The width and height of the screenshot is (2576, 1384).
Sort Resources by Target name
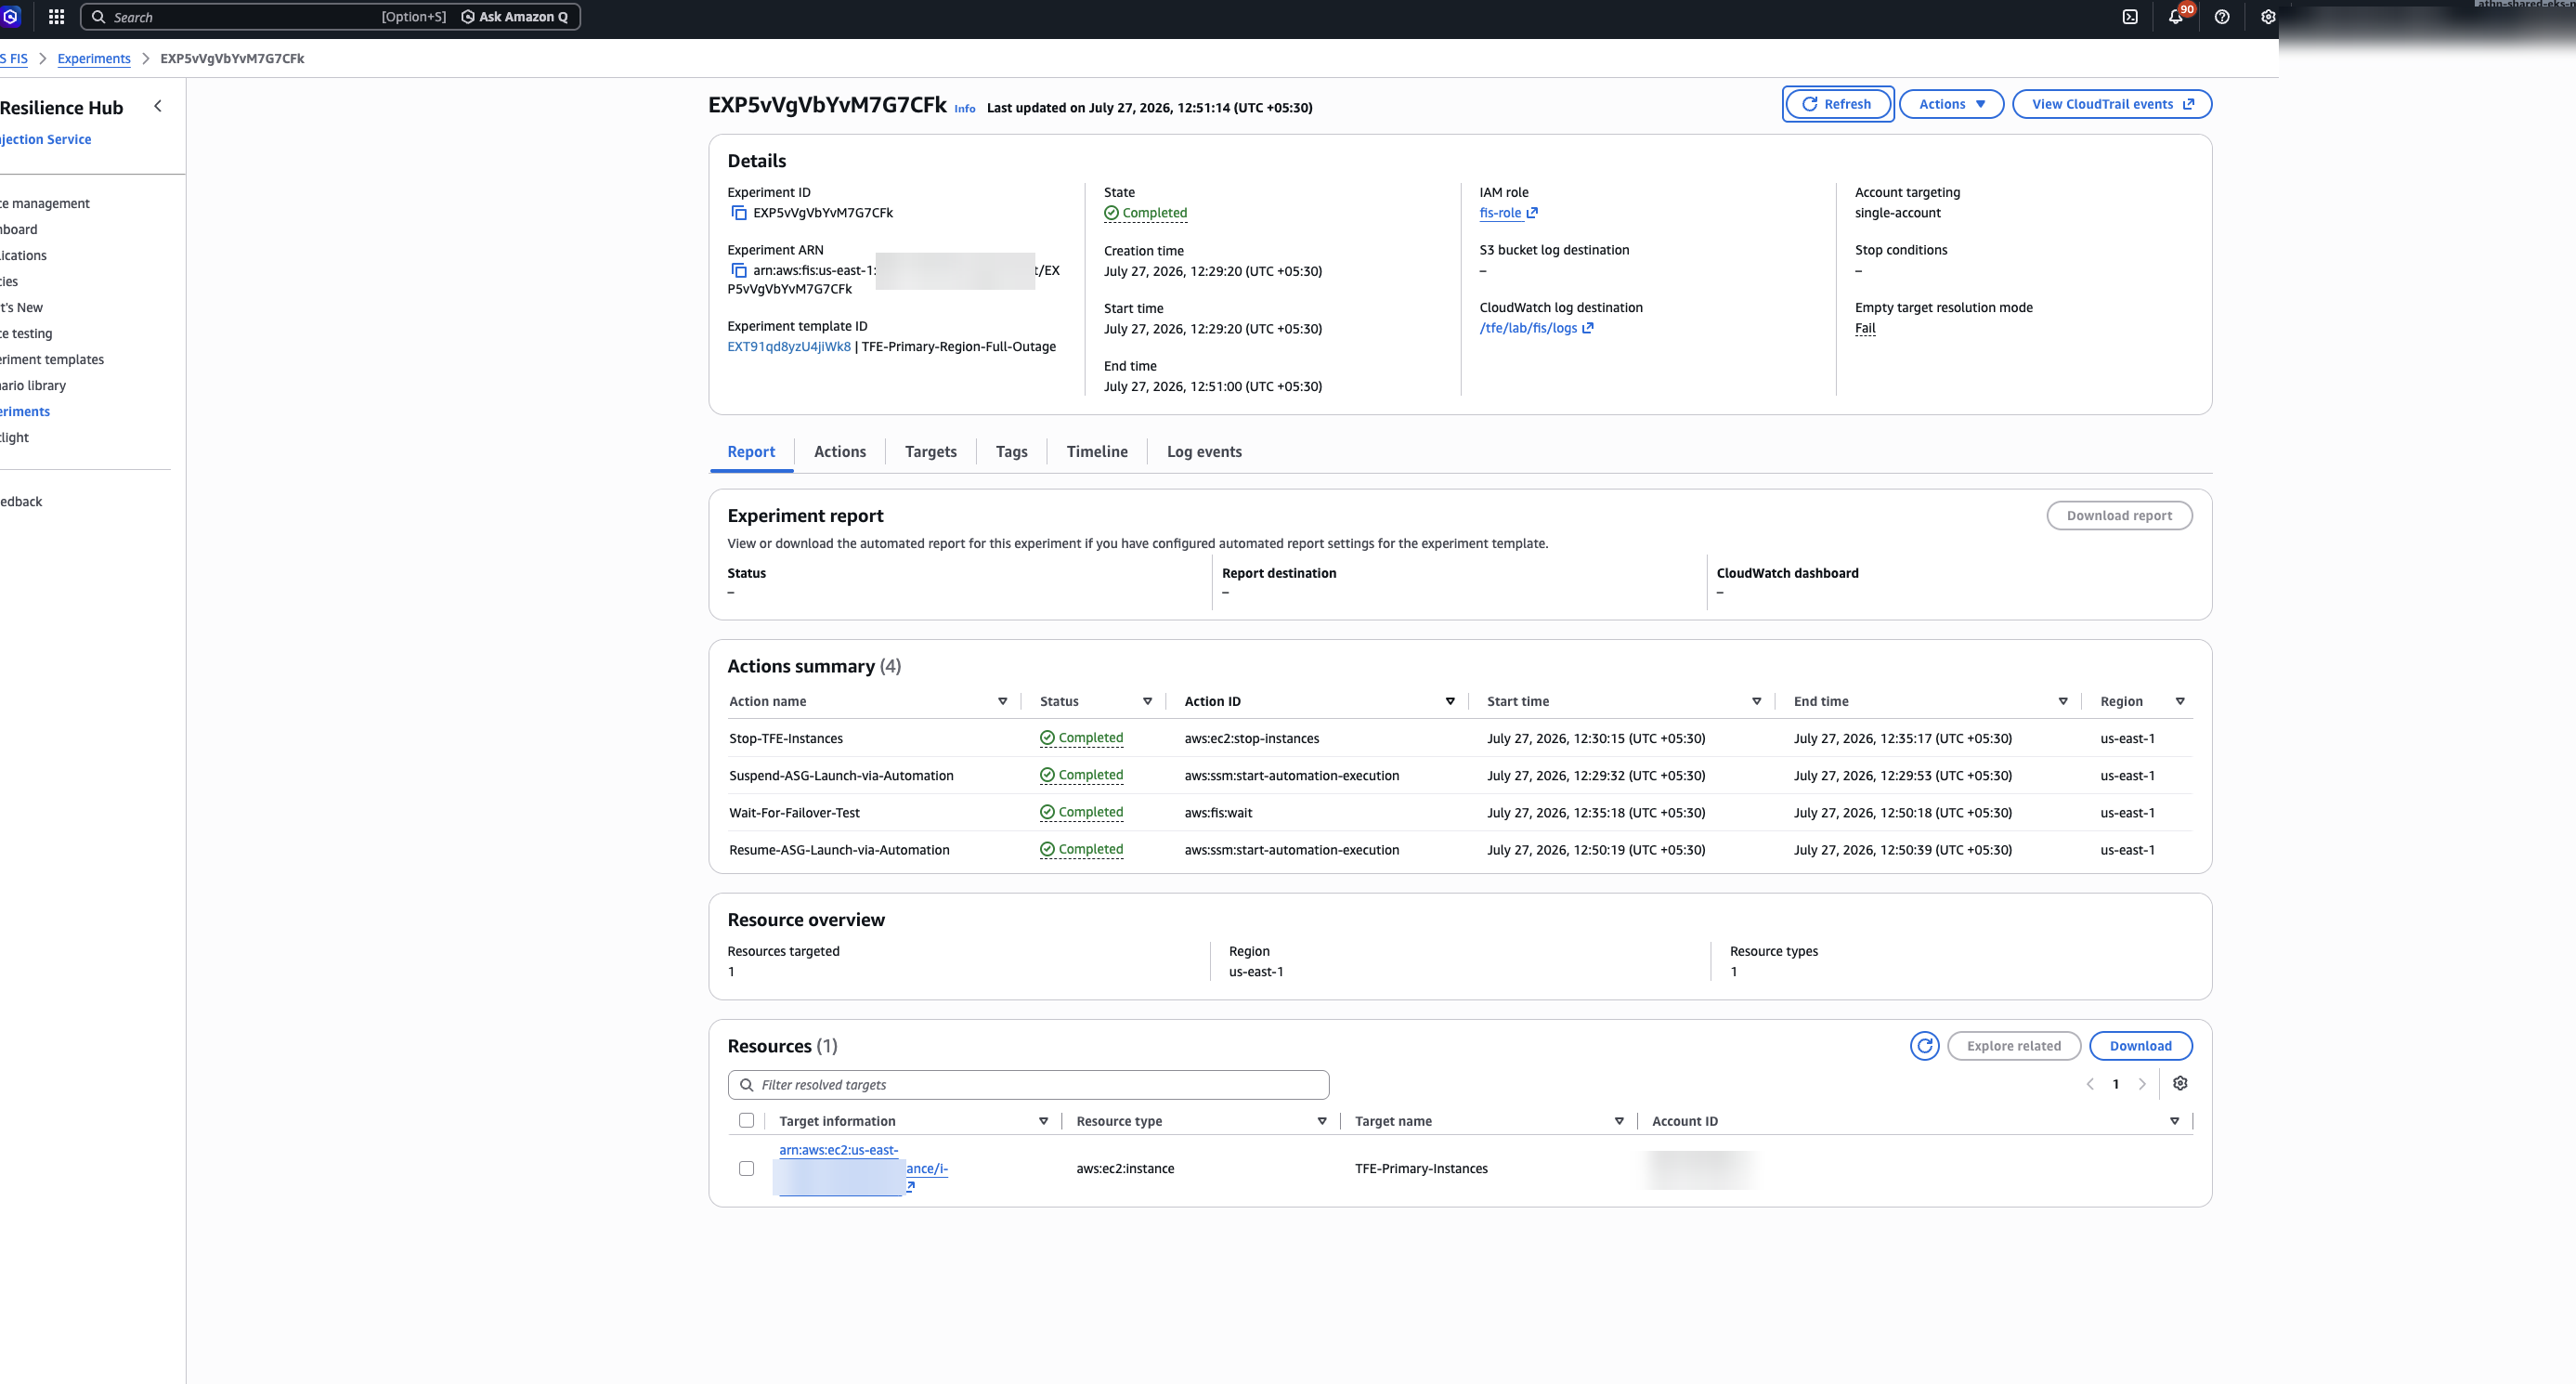point(1619,1122)
